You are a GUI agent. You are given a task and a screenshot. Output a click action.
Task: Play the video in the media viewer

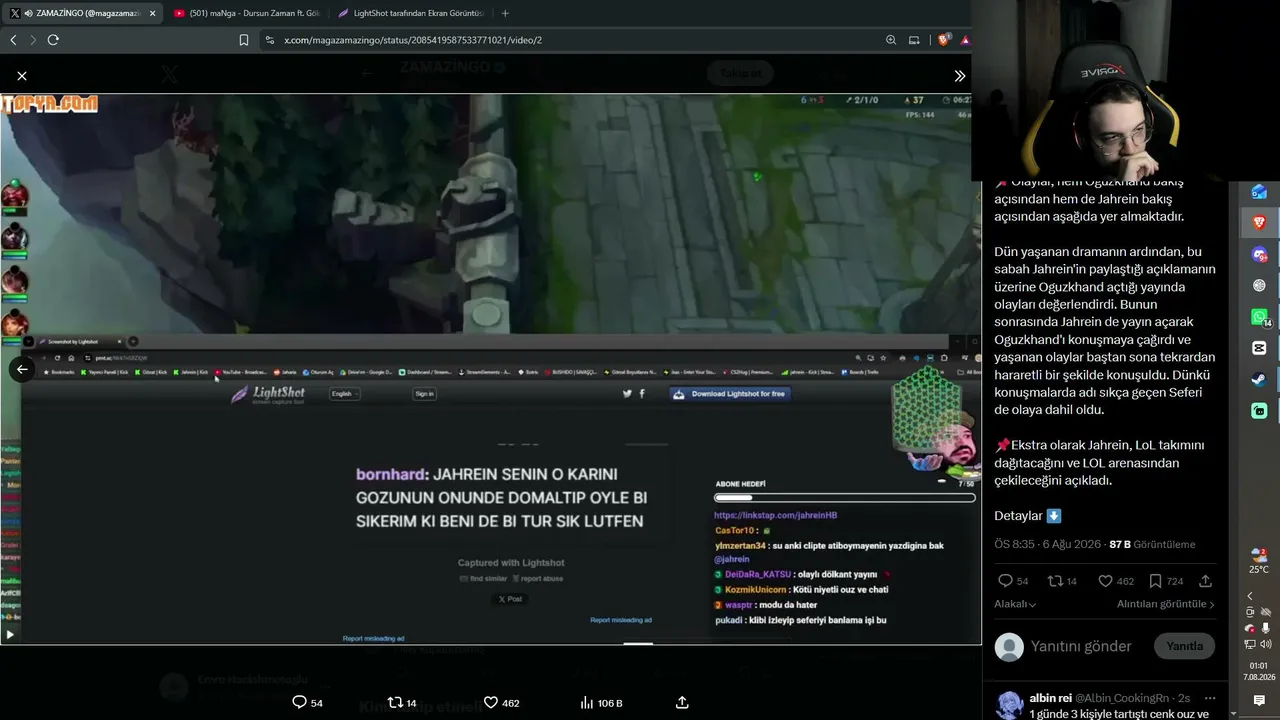pos(10,634)
